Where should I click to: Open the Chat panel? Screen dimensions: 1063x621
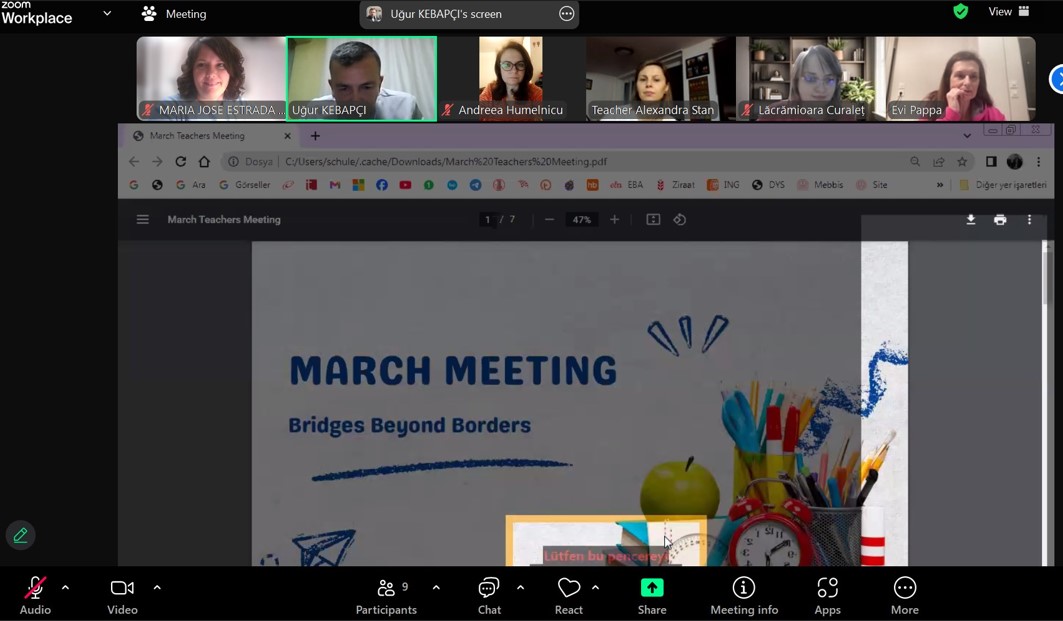[x=489, y=596]
